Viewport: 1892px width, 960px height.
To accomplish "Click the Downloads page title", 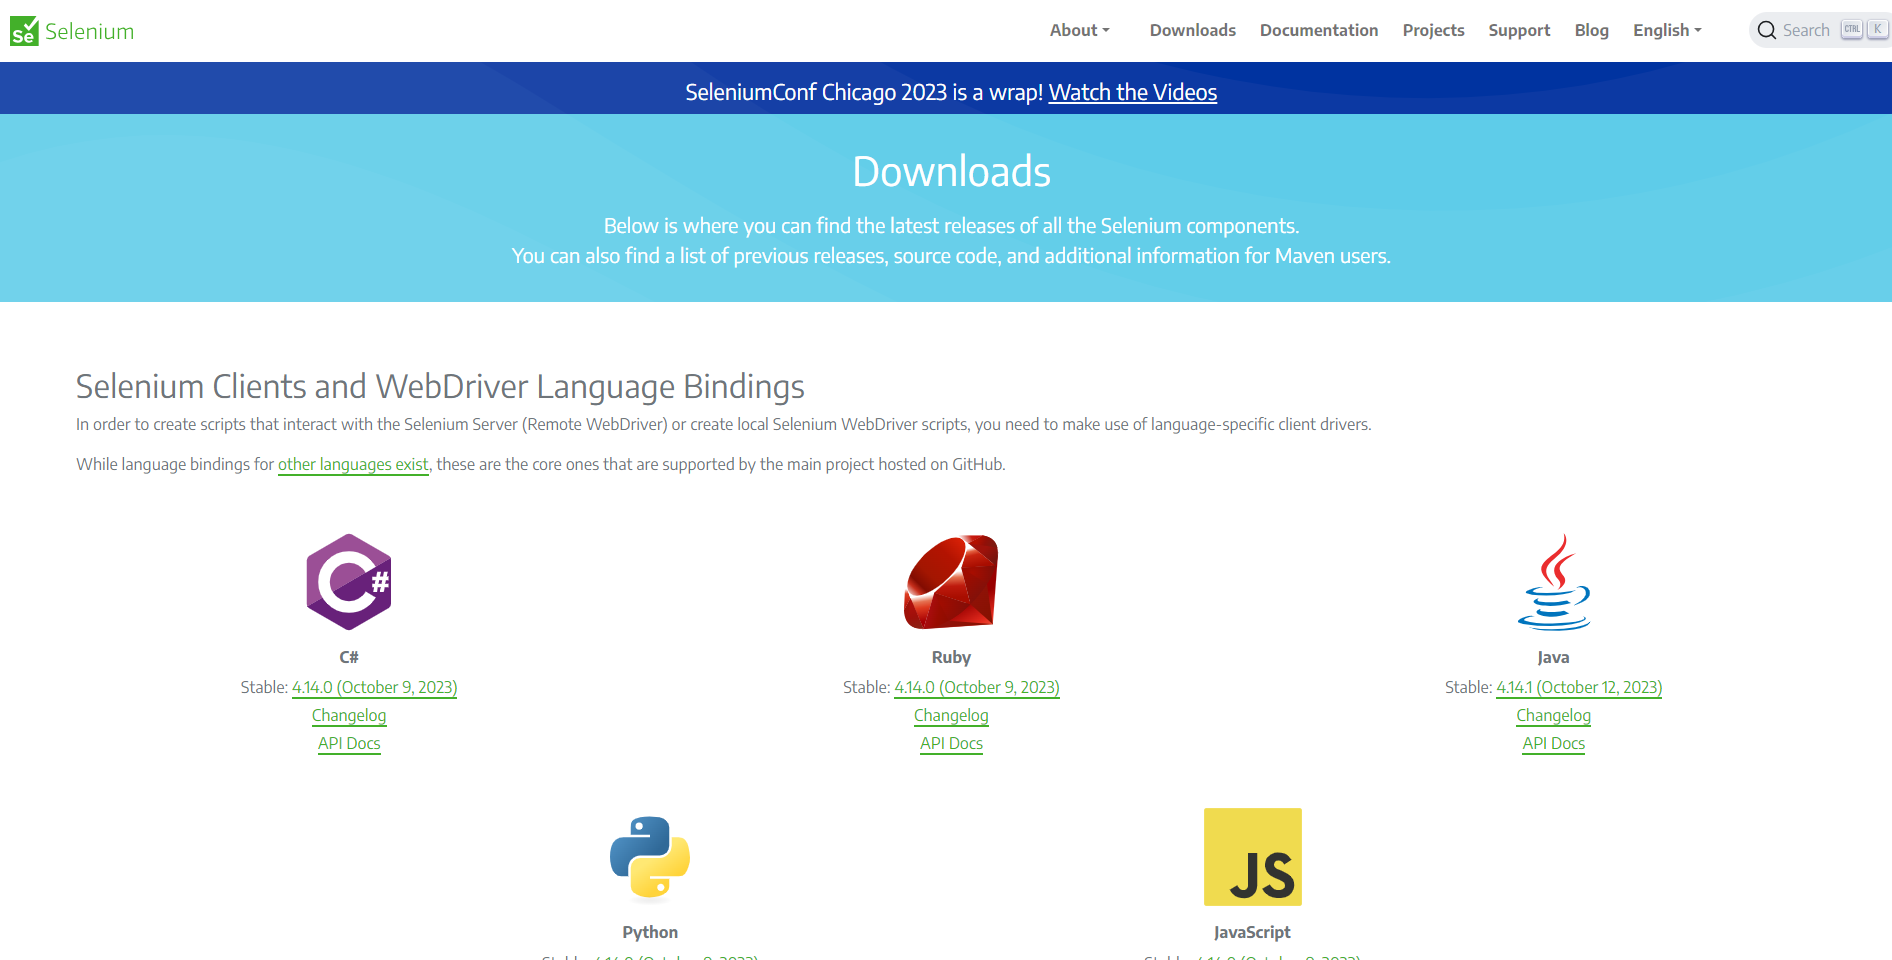I will pyautogui.click(x=951, y=171).
